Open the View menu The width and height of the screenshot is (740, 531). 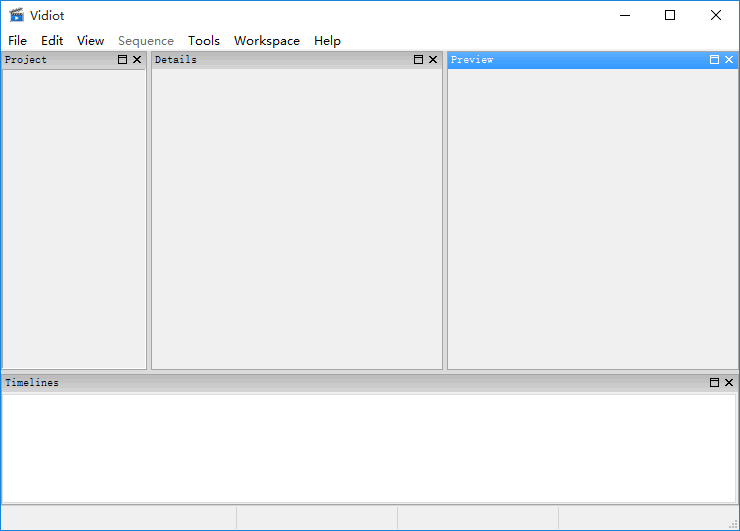coord(90,41)
